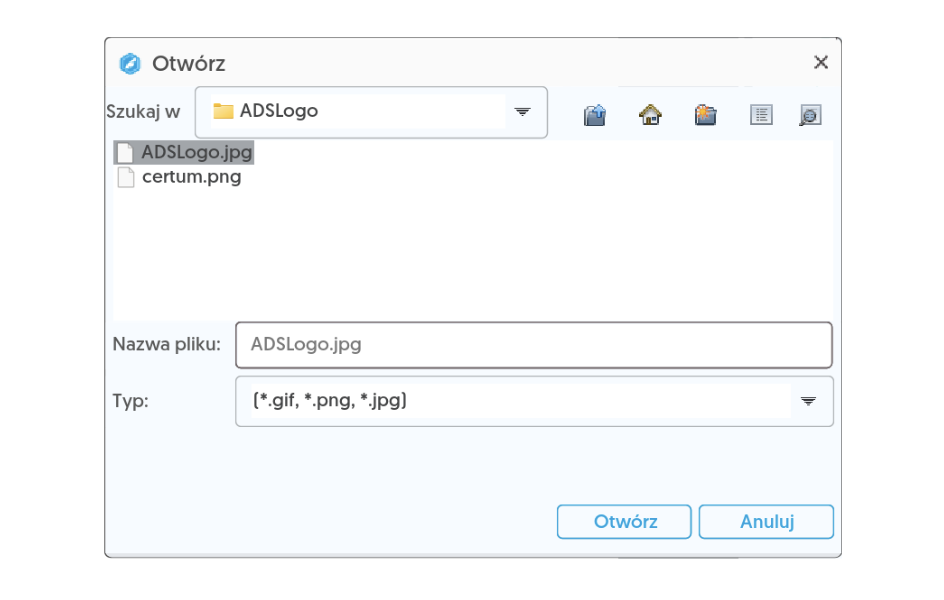The width and height of the screenshot is (944, 600).
Task: Select the certum.png file in the list
Action: click(191, 178)
